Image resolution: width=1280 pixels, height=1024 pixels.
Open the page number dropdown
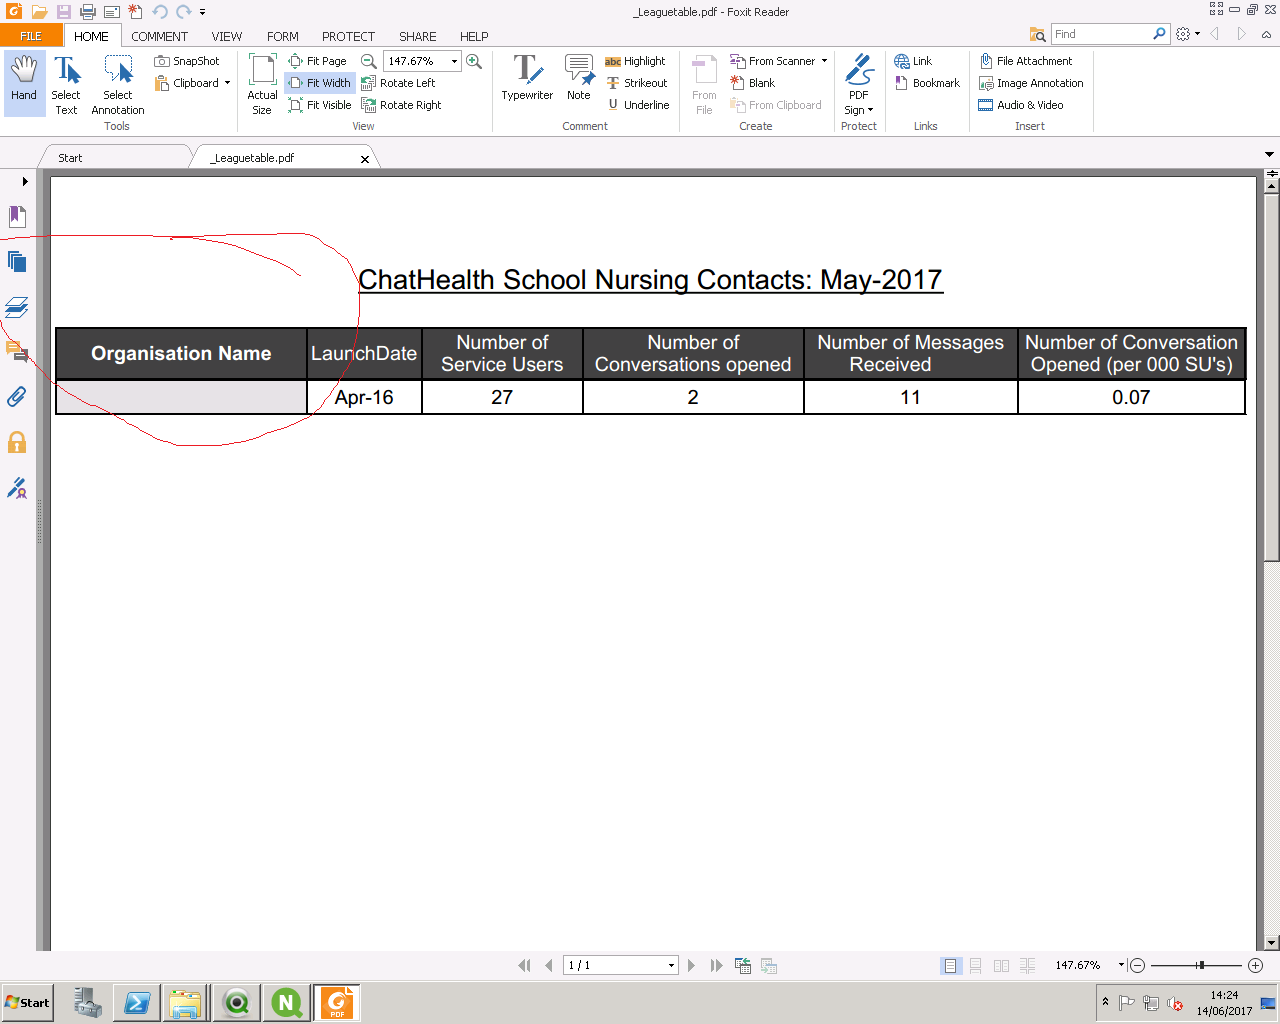coord(671,965)
